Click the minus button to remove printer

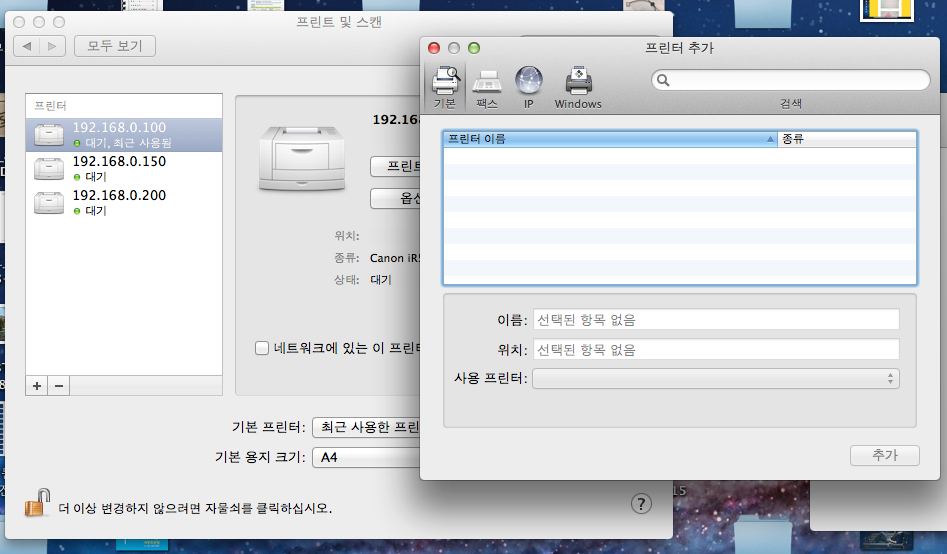pos(58,385)
